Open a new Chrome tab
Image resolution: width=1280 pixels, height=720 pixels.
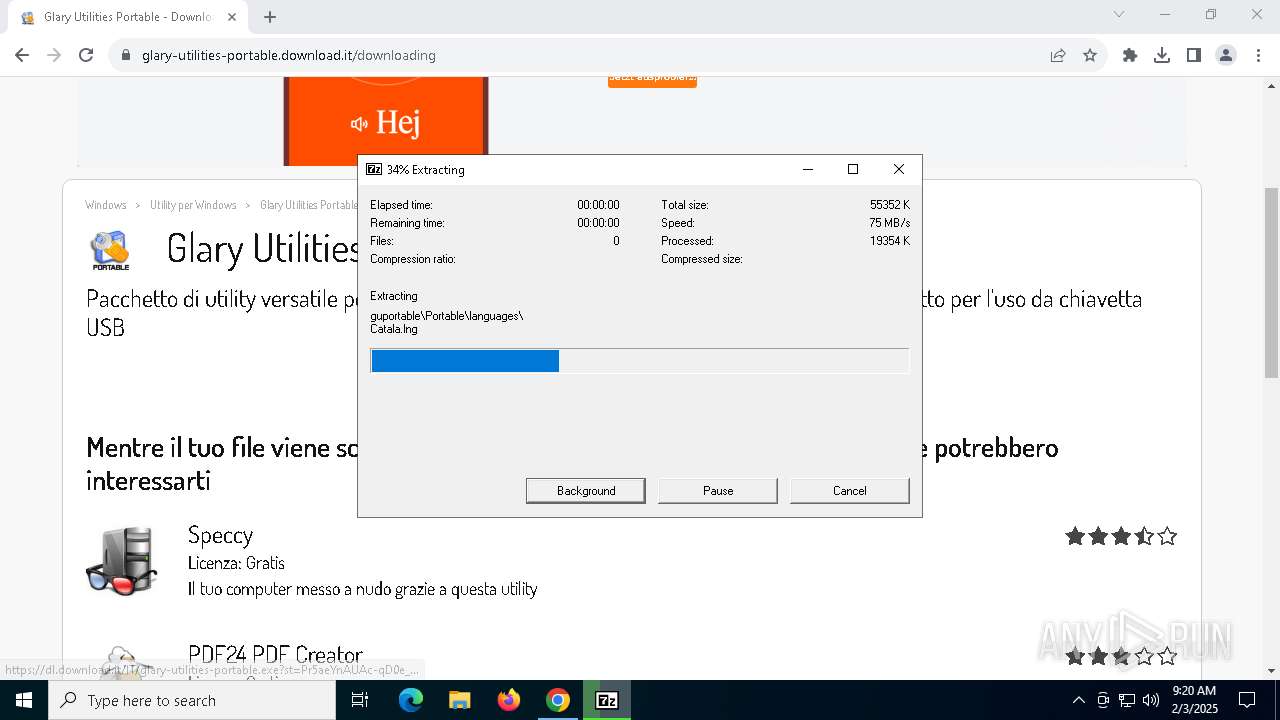270,17
